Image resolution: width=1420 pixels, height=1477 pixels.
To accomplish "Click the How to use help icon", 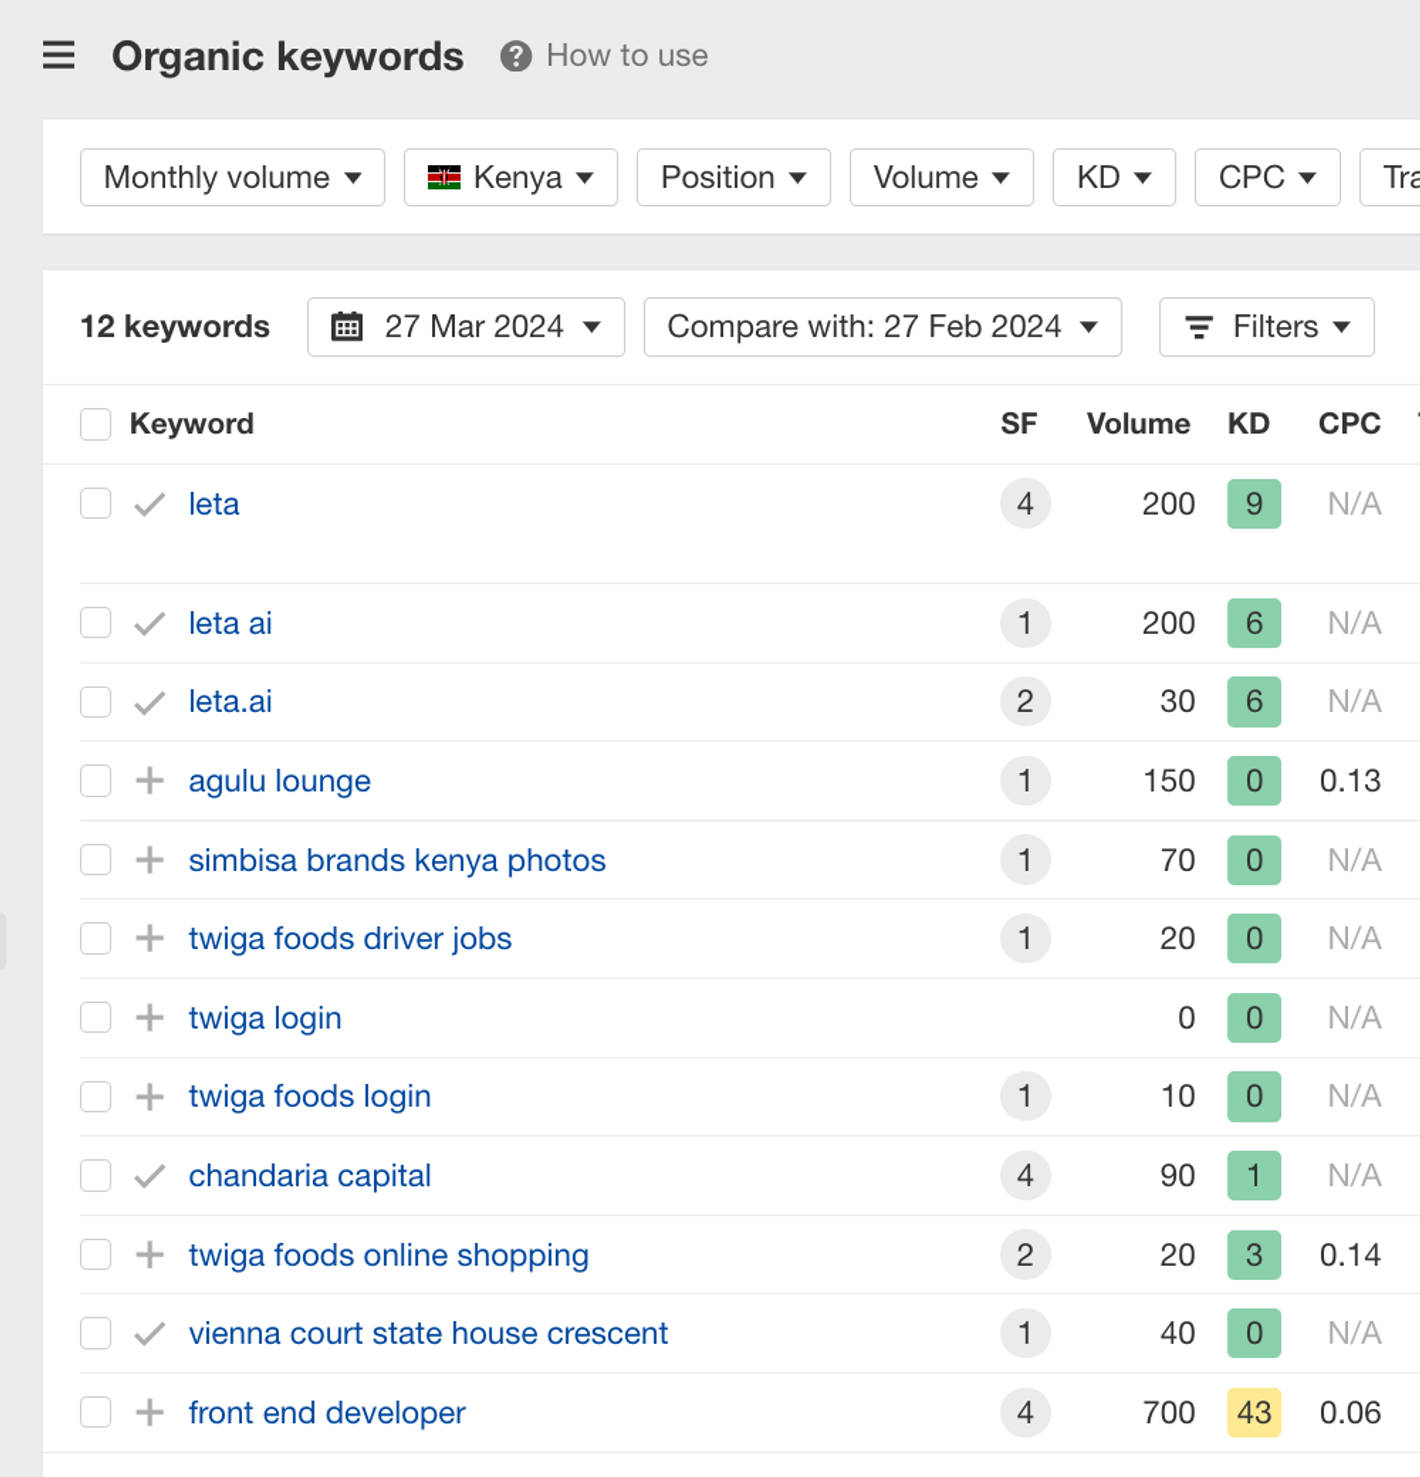I will pyautogui.click(x=516, y=56).
